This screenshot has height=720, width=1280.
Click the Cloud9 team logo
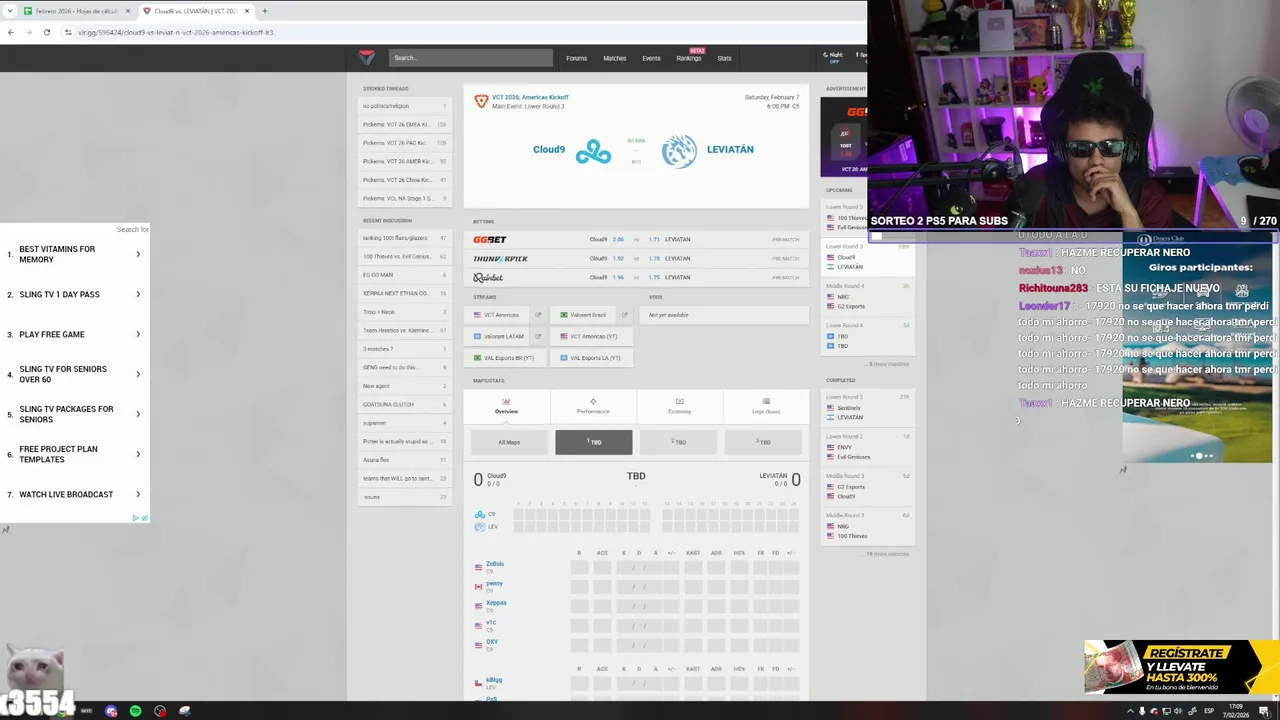coord(593,151)
